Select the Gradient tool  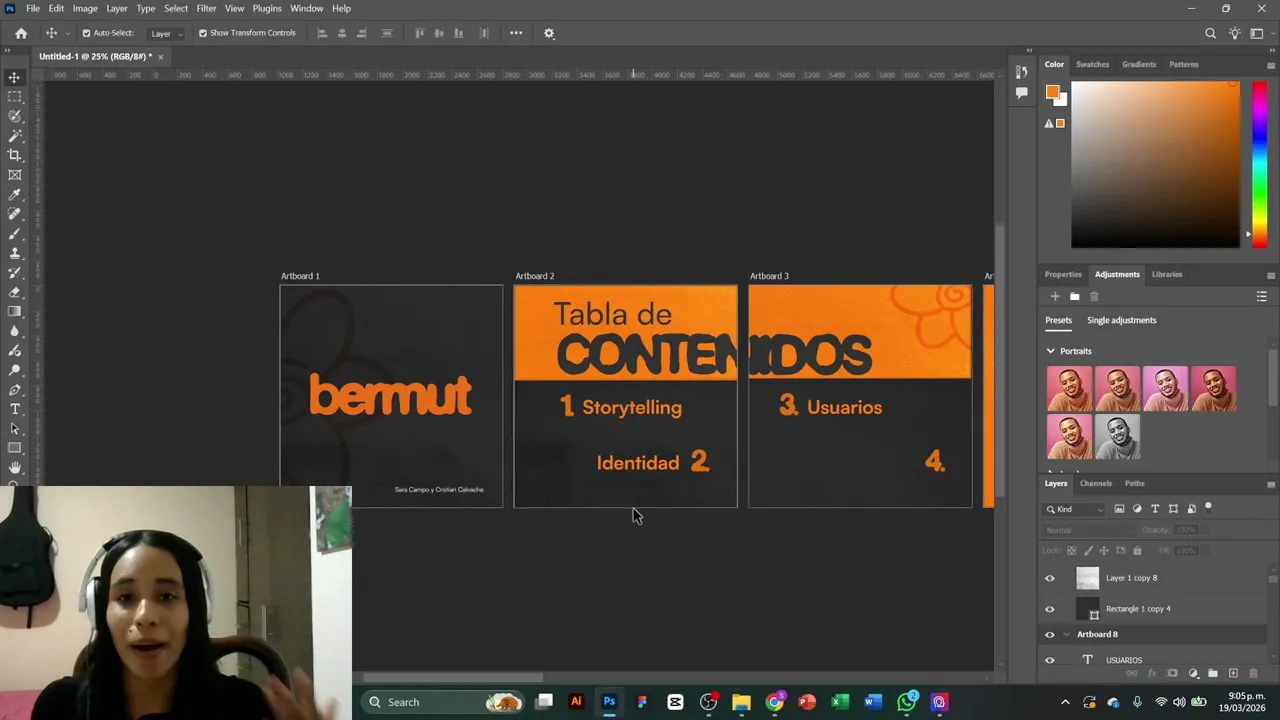coord(14,311)
